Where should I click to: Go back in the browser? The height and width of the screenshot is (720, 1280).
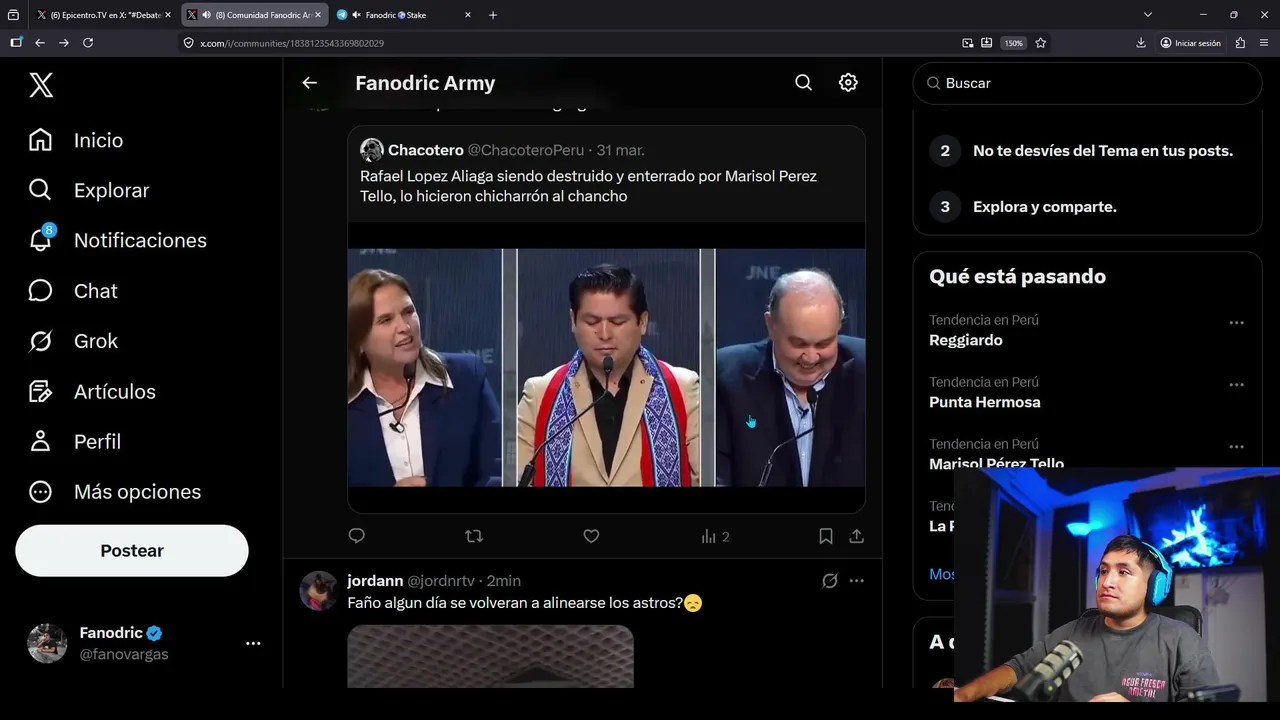40,43
